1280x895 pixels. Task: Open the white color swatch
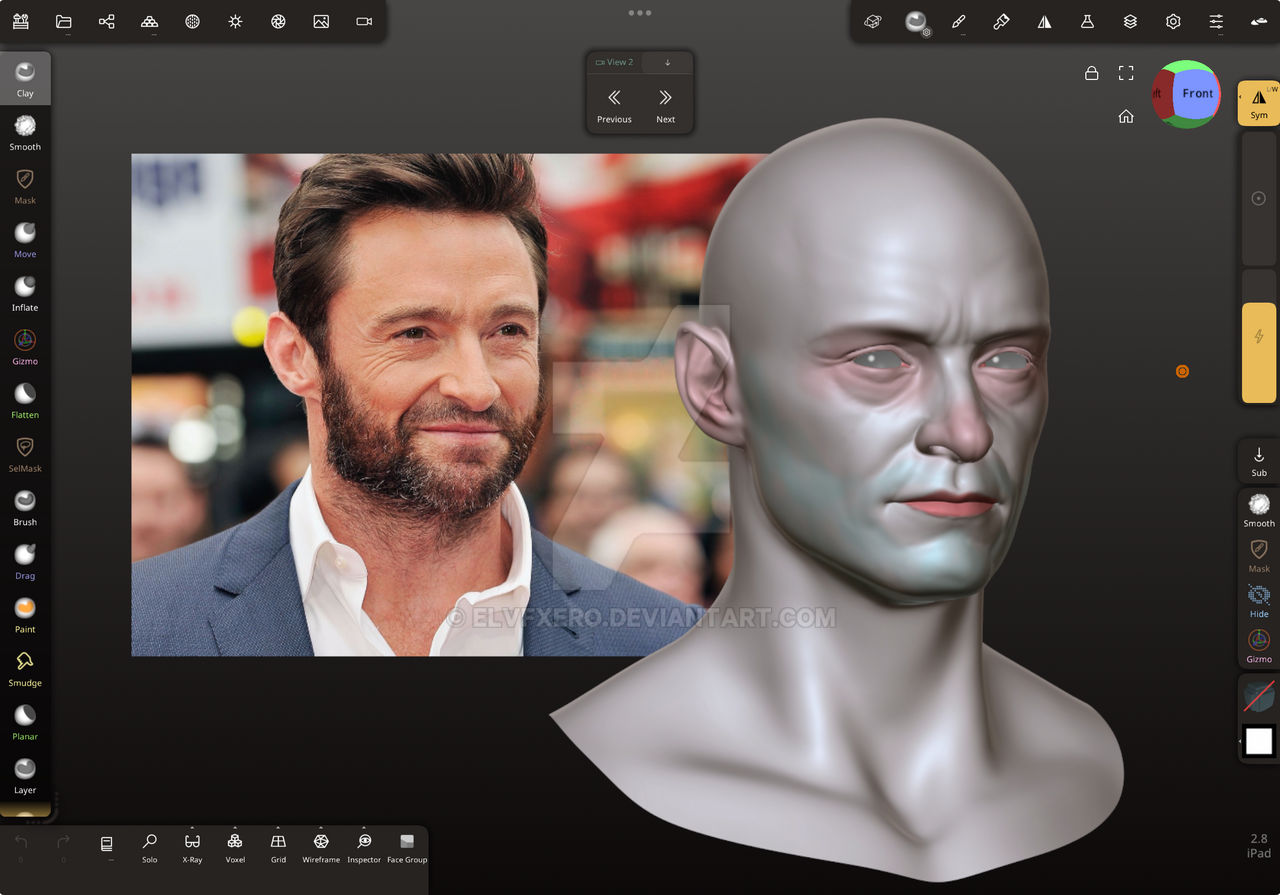pyautogui.click(x=1259, y=741)
